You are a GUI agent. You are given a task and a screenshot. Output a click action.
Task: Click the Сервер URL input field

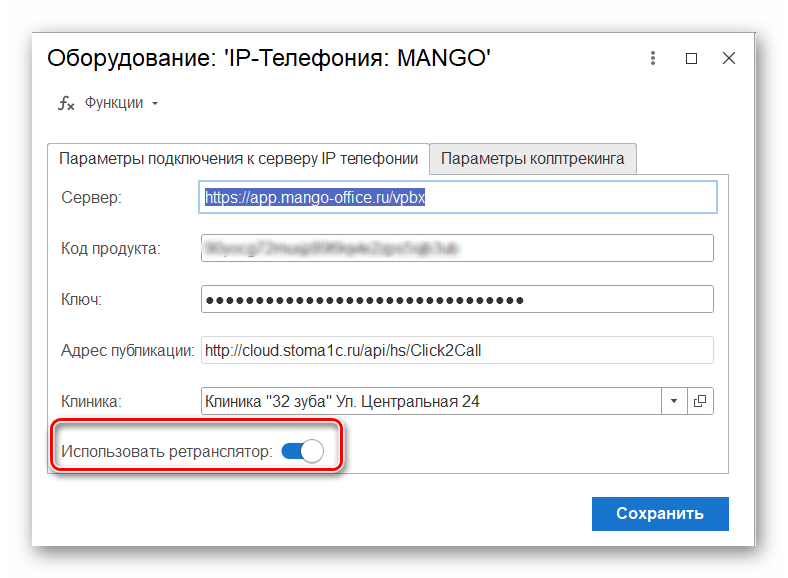coord(458,197)
